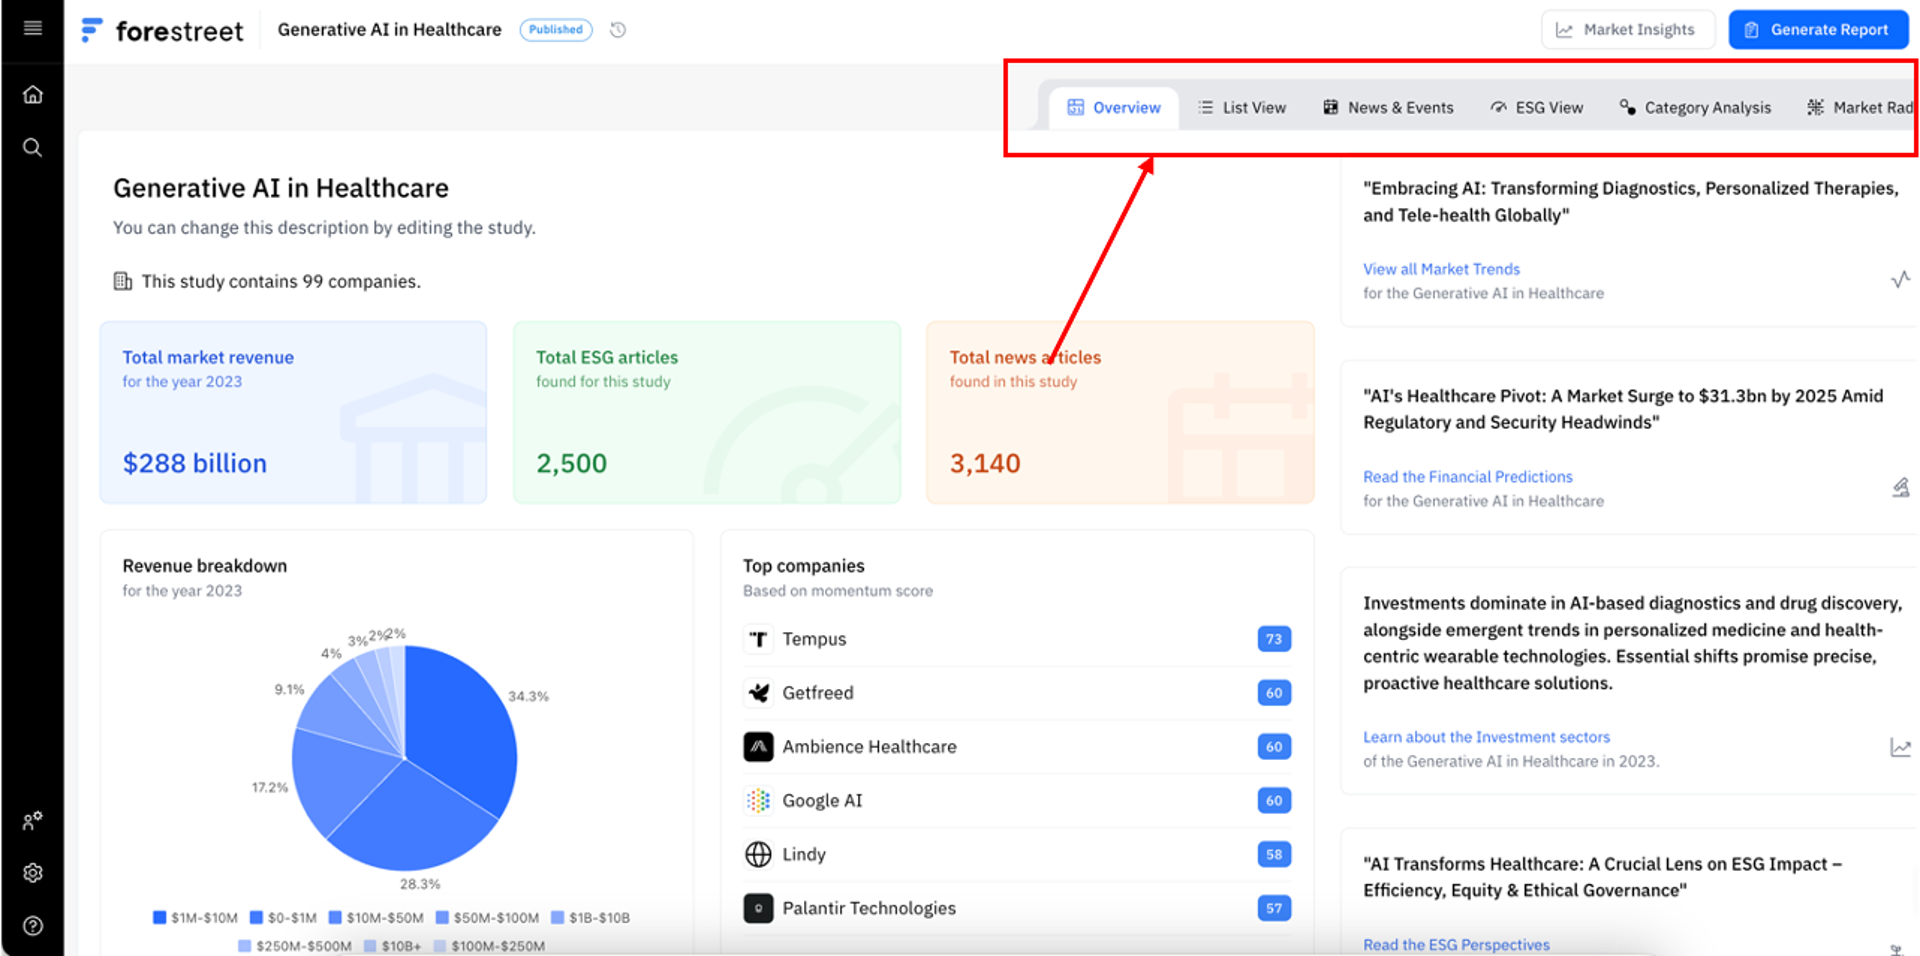Open Read the Financial Predictions link

click(x=1467, y=477)
